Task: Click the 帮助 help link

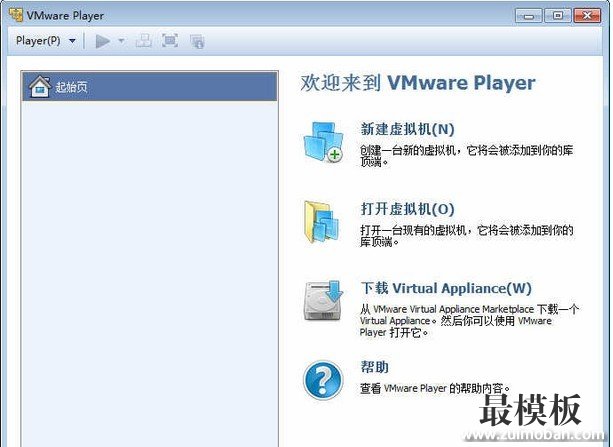Action: (375, 367)
